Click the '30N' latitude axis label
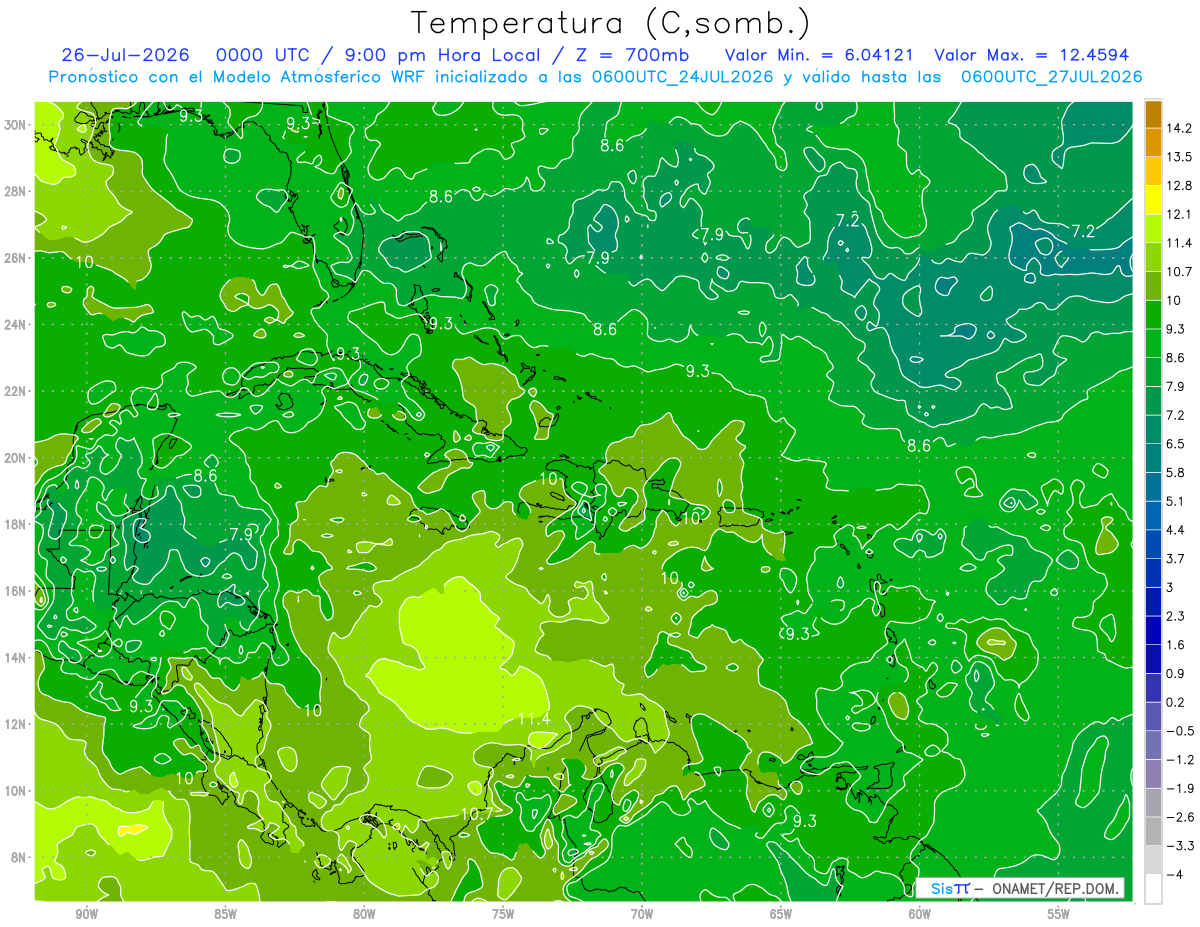The height and width of the screenshot is (927, 1200). click(15, 125)
